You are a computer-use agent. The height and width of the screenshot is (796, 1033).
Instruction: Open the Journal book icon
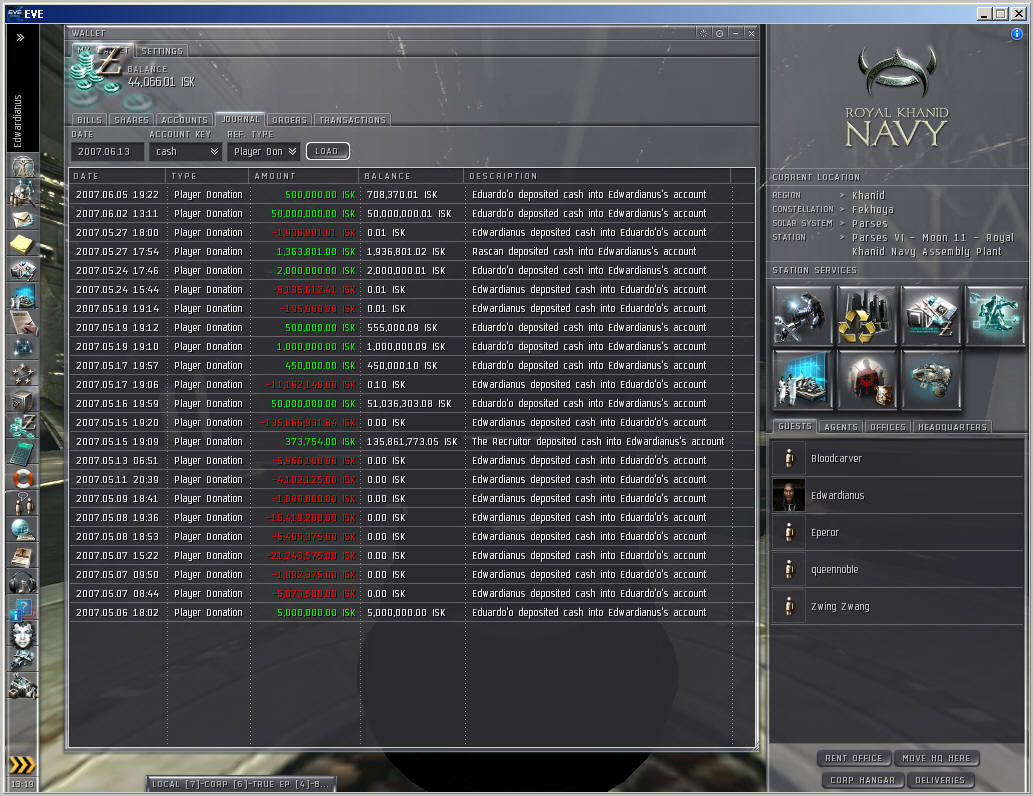(22, 555)
